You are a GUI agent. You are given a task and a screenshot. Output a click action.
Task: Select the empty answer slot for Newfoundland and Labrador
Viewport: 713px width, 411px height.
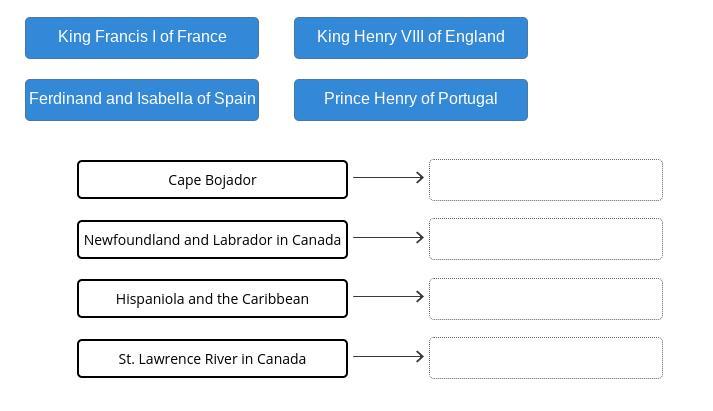(546, 239)
